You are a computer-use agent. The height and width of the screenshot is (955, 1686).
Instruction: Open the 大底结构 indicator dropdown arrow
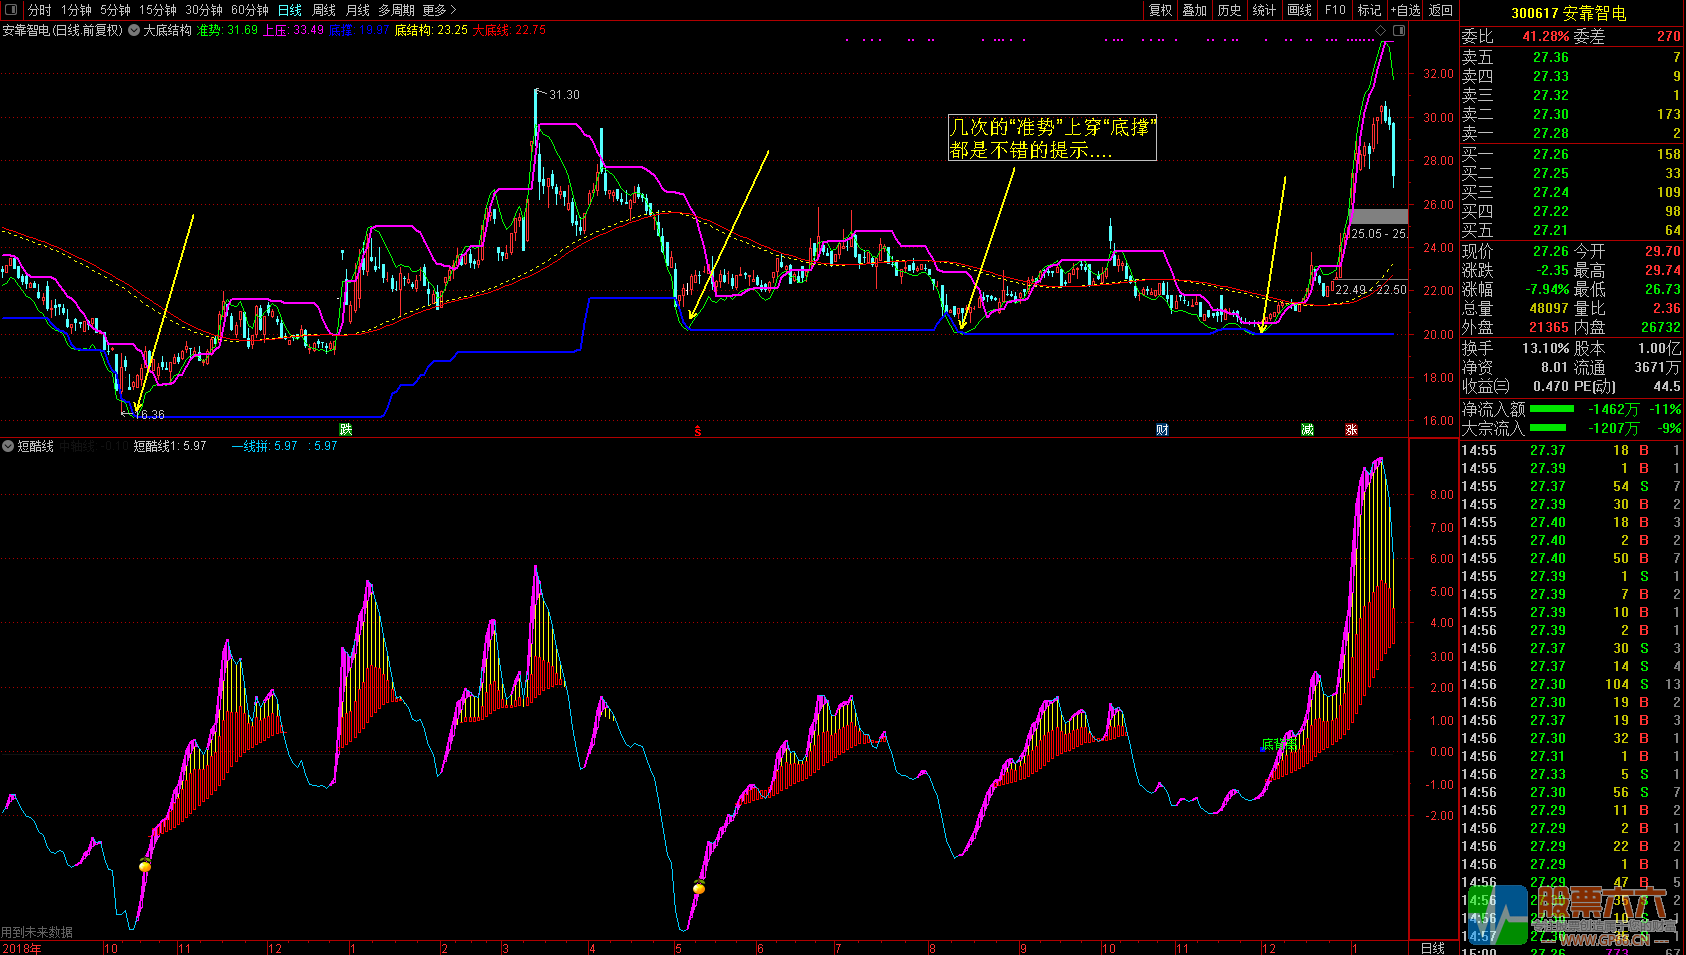[x=134, y=31]
